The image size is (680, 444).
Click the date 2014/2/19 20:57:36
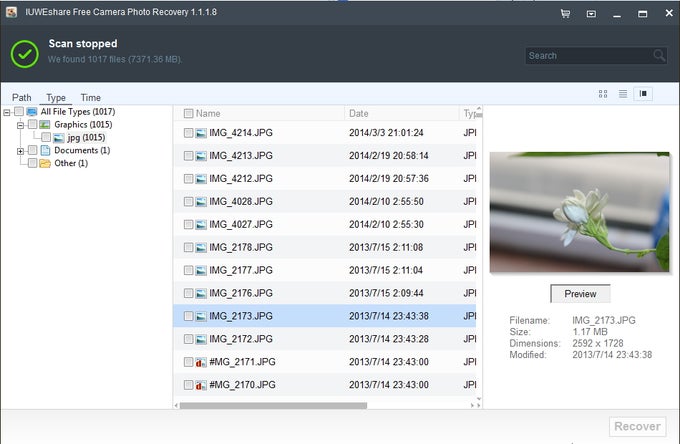(x=389, y=179)
